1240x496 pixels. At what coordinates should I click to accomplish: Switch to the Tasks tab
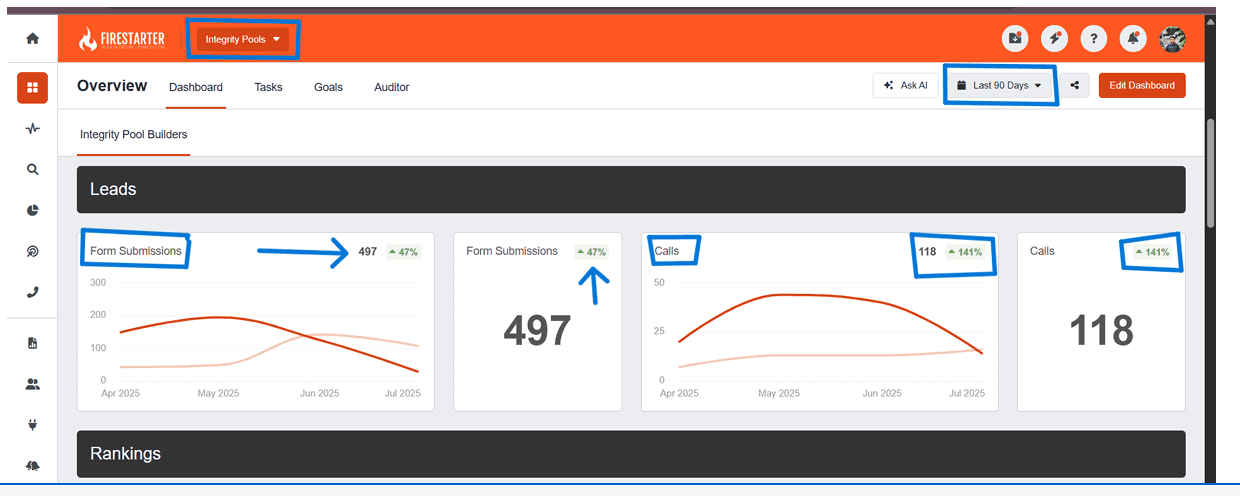tap(268, 87)
